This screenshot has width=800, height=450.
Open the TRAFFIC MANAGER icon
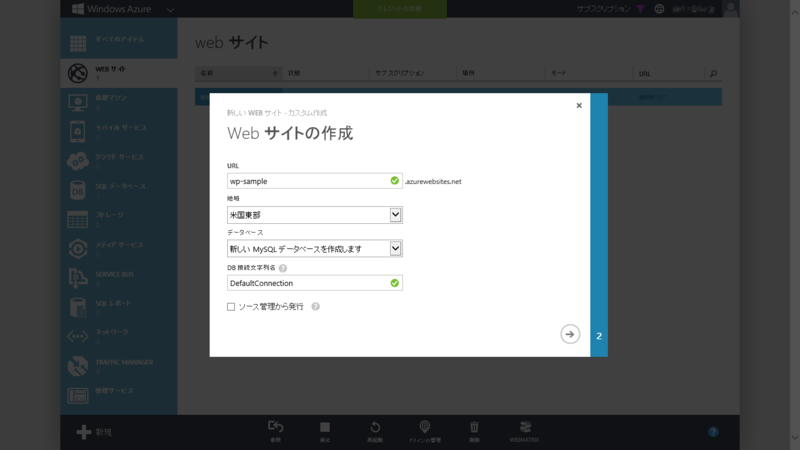coord(78,366)
